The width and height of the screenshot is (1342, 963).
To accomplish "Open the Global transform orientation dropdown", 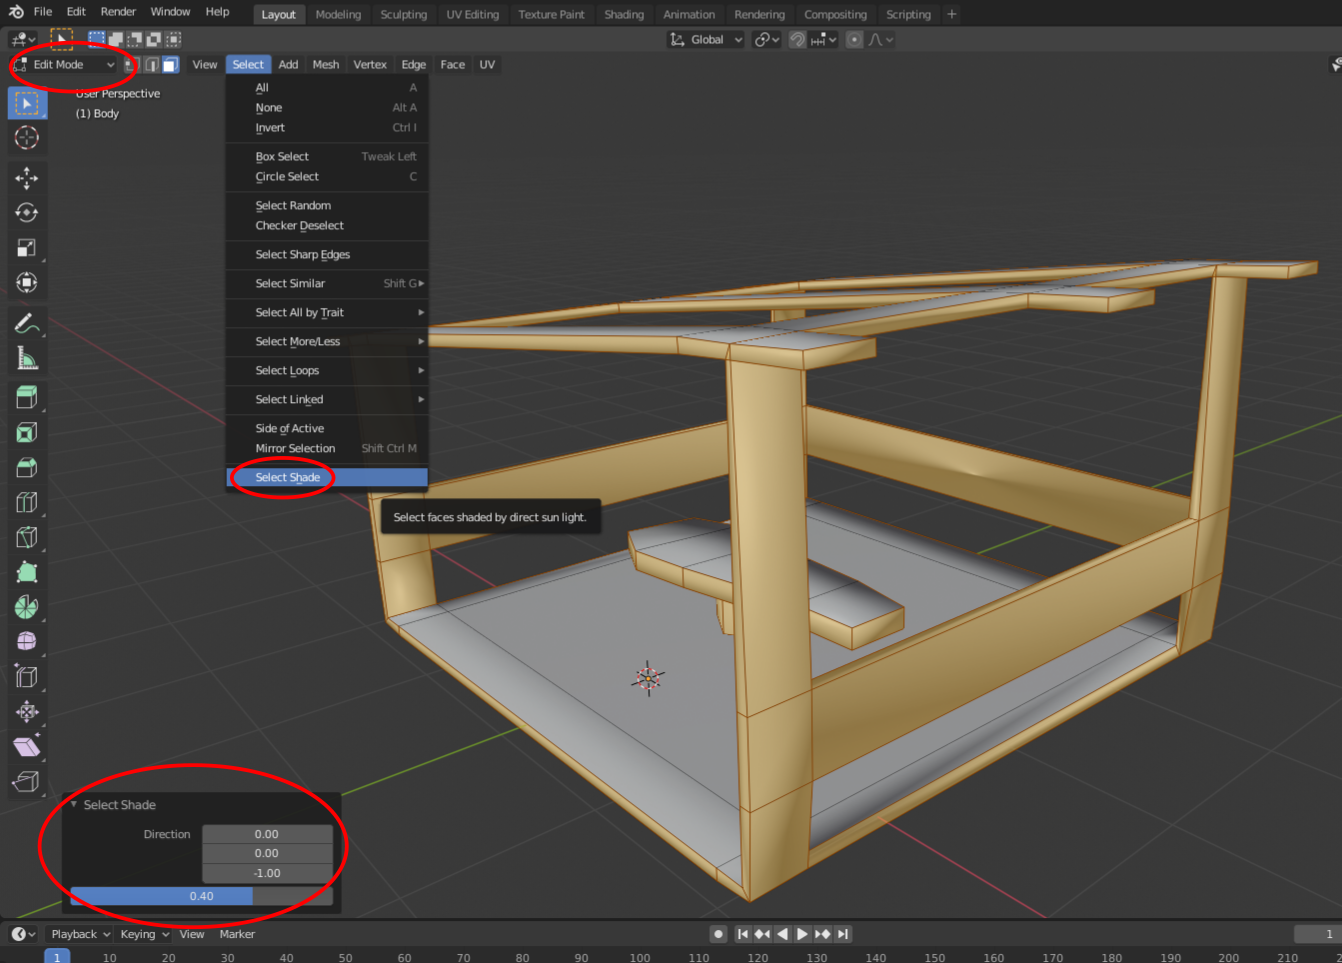I will point(705,39).
